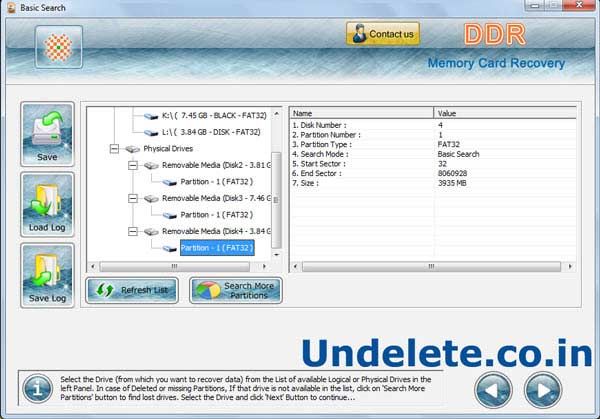Click the '7. Size :' row
Viewport: 600px width, 419px height.
click(433, 183)
